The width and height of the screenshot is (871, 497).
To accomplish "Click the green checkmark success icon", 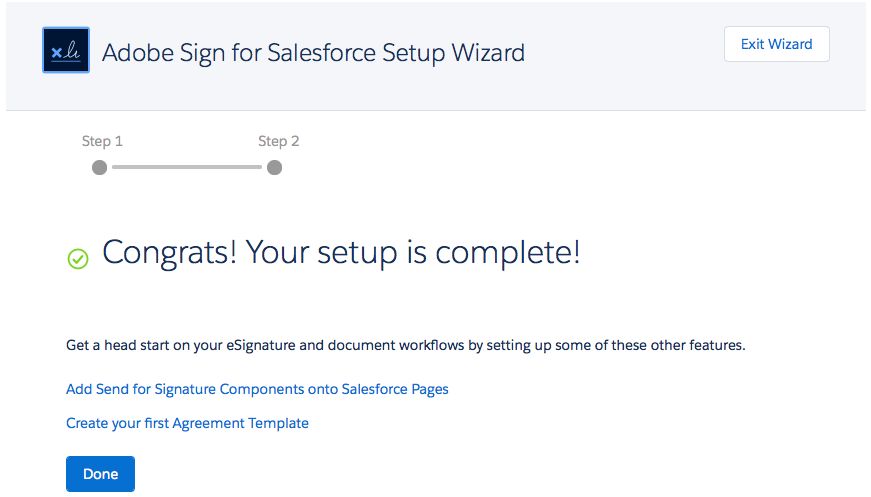I will pos(78,259).
